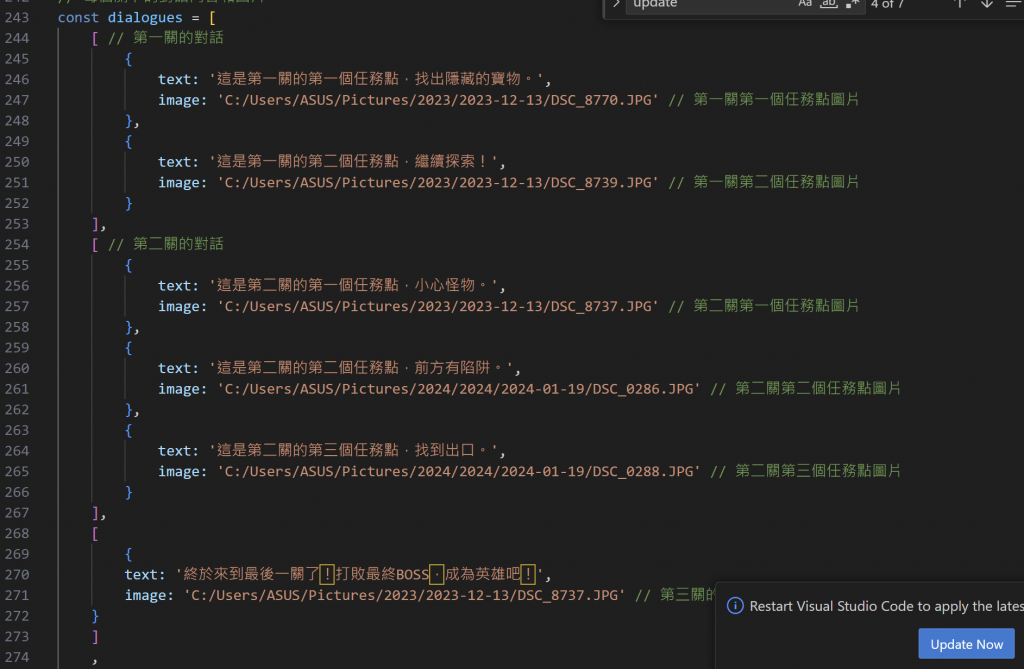Click the 'dialogues' variable name
The width and height of the screenshot is (1024, 669).
[145, 18]
